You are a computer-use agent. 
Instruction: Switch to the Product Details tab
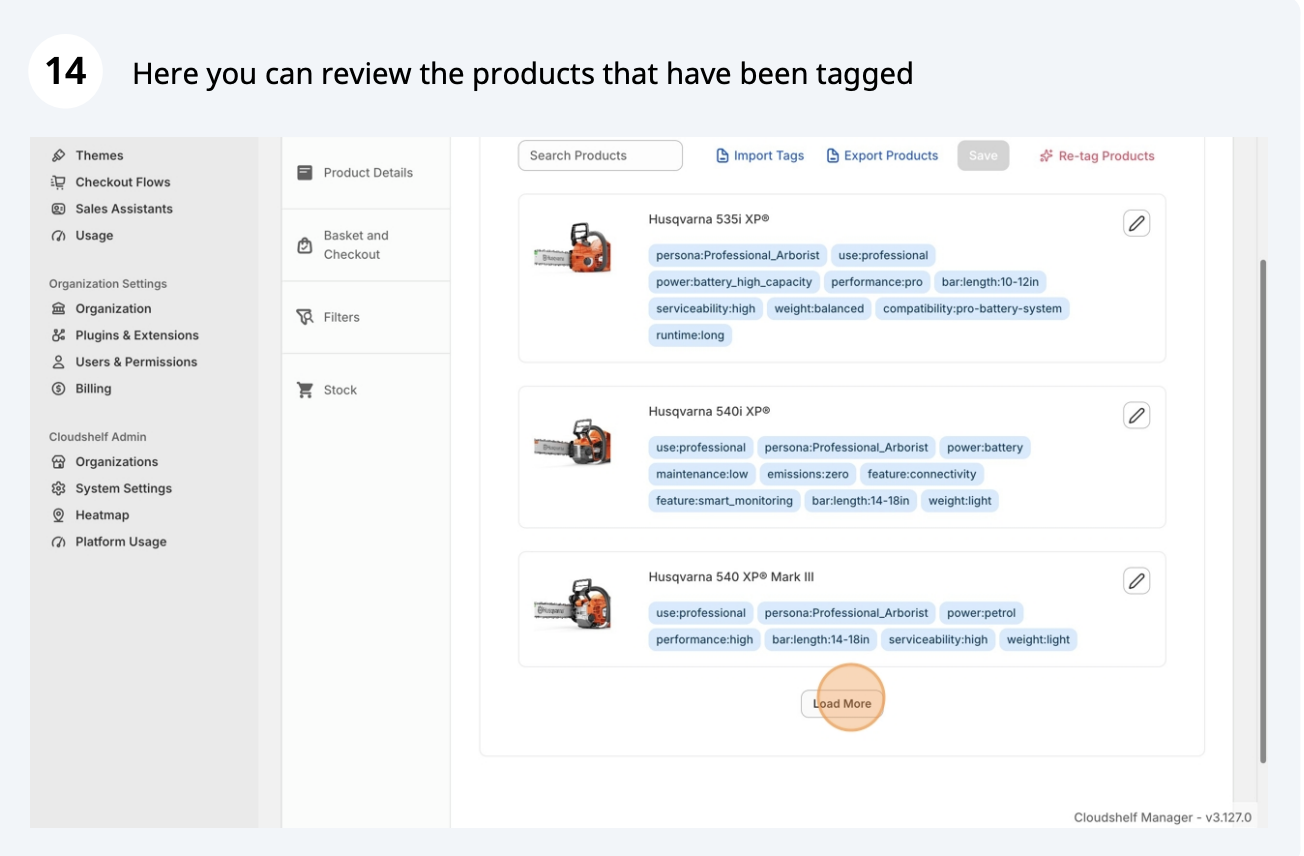coord(366,173)
